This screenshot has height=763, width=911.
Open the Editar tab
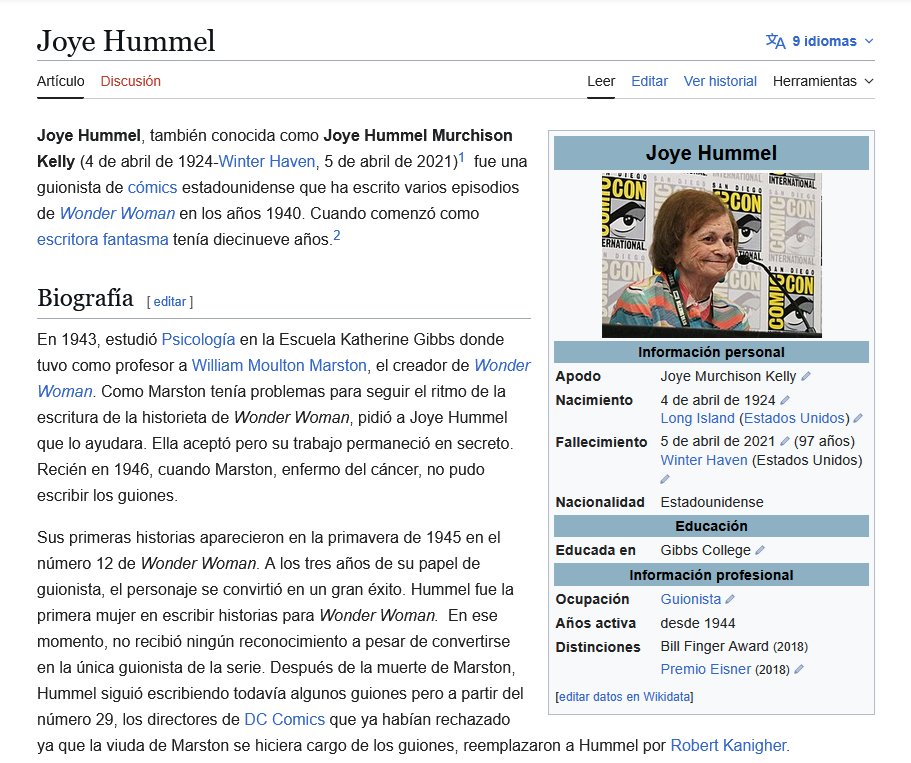pos(650,81)
